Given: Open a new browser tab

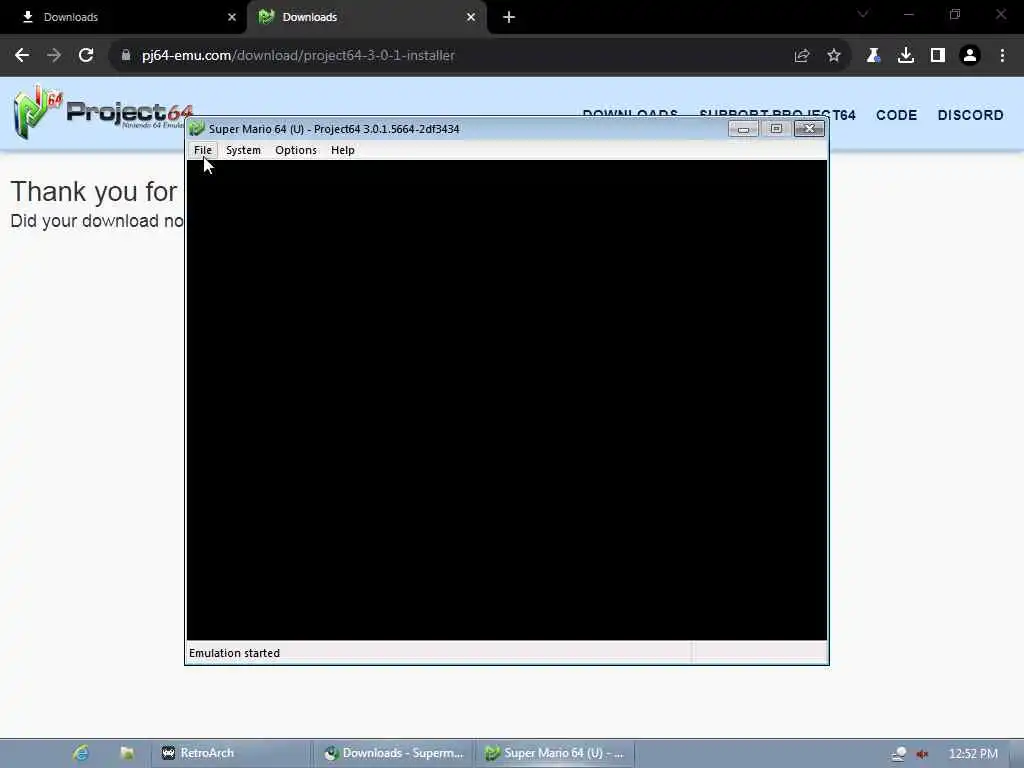Looking at the screenshot, I should (x=509, y=18).
